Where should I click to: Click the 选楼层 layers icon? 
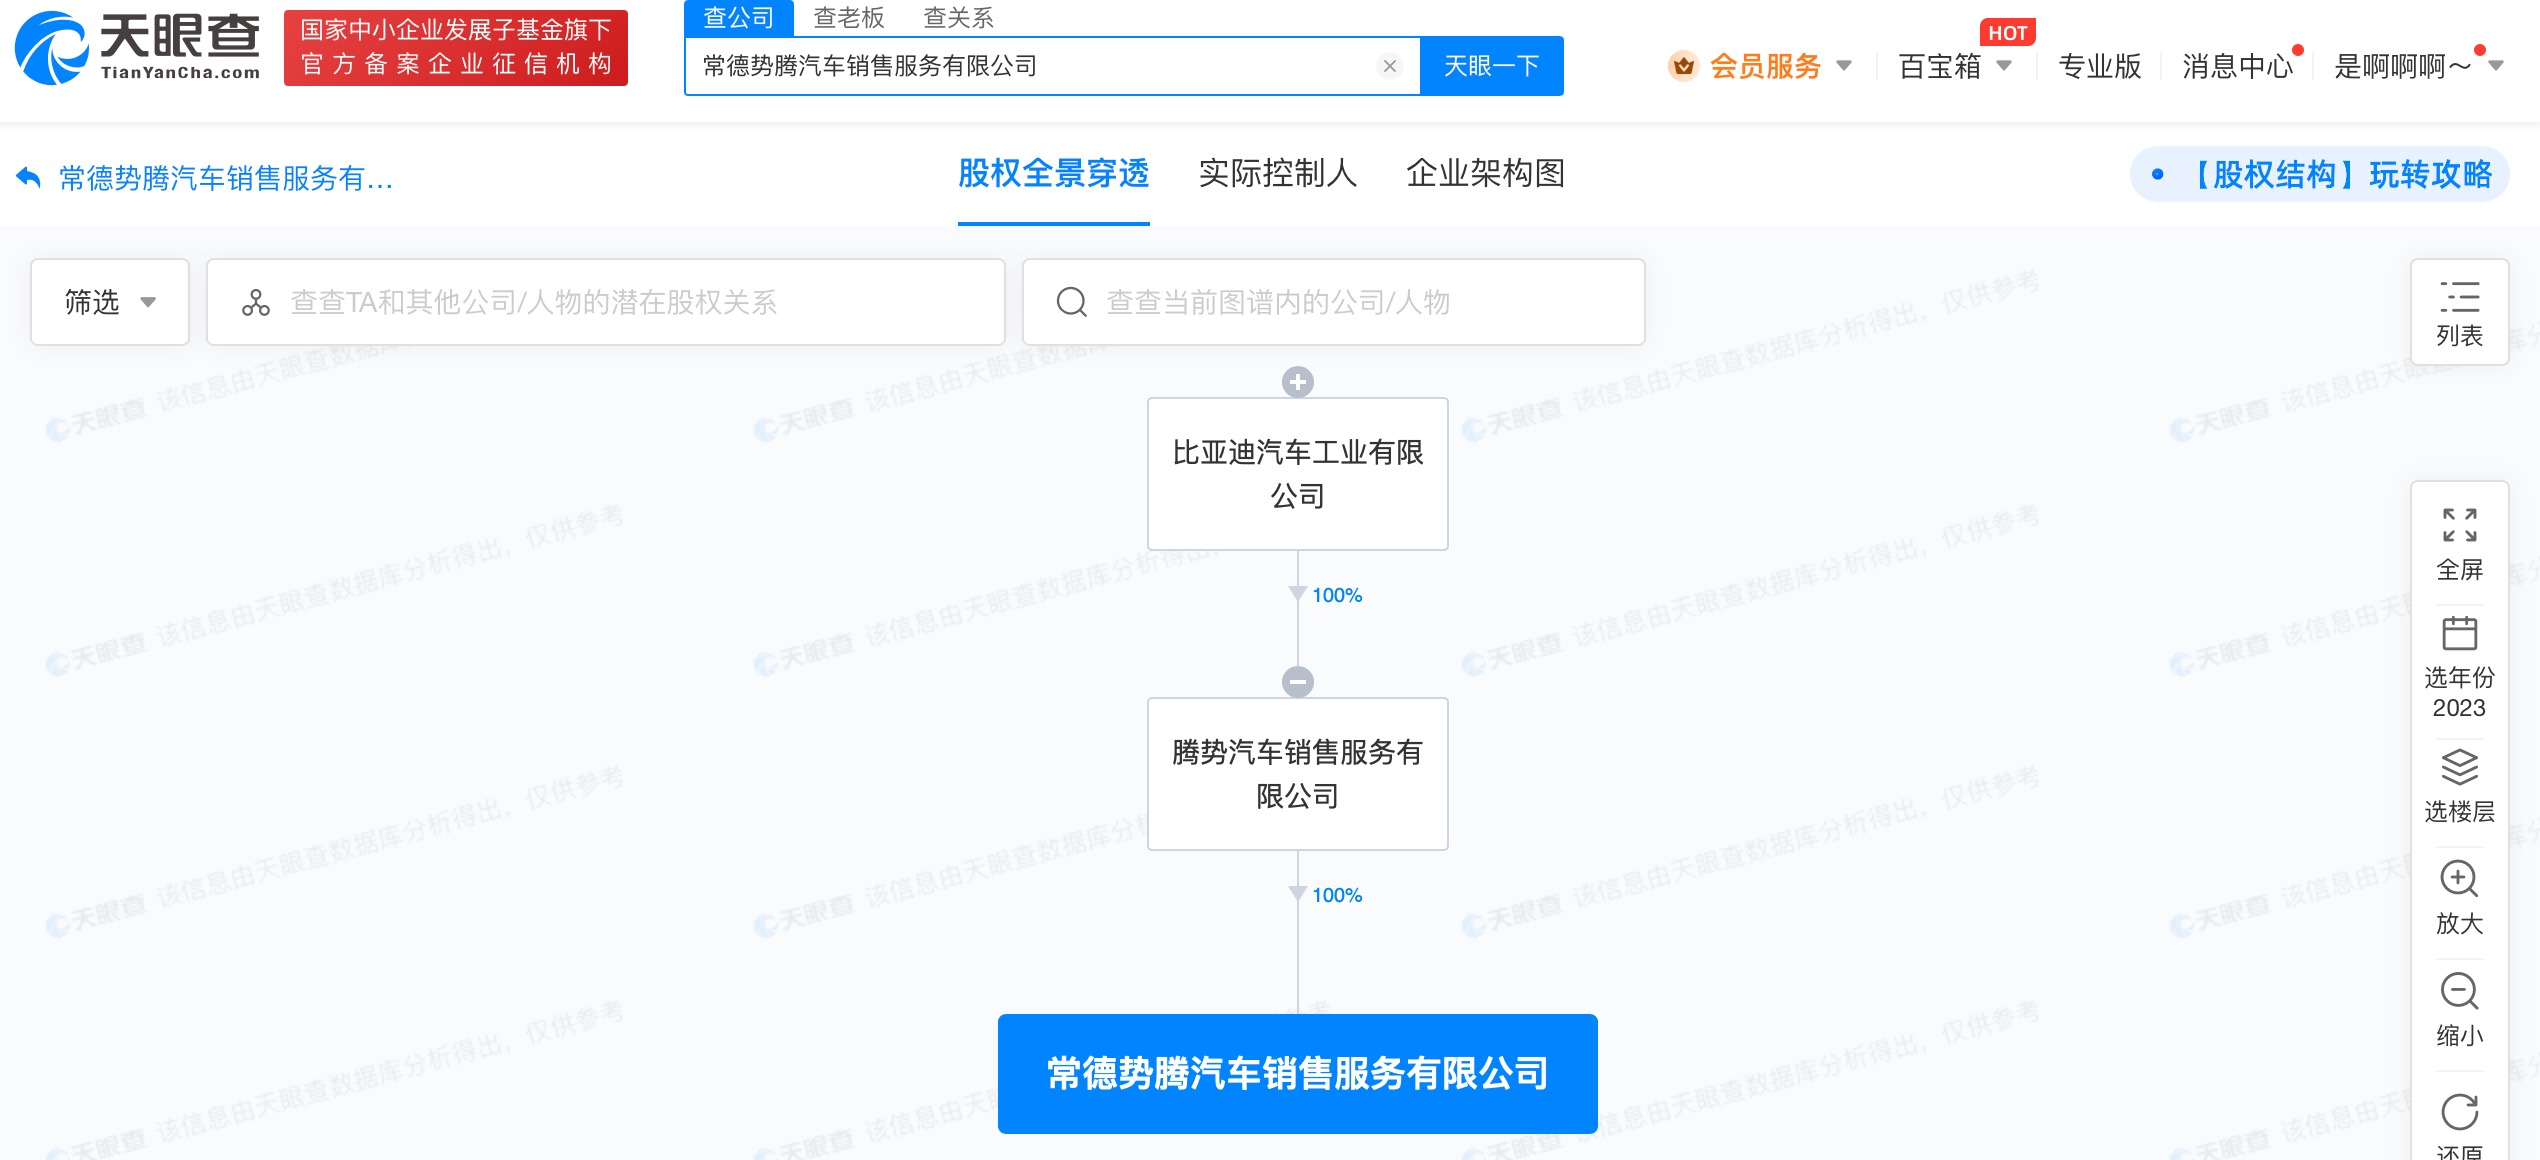(2459, 768)
